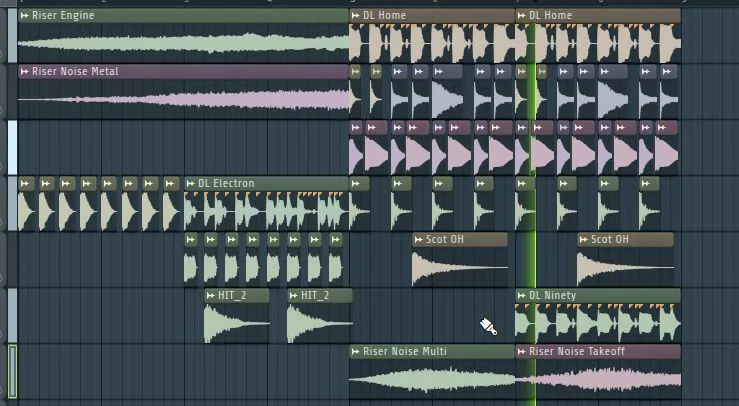Select the "DL Electron" clip title
The height and width of the screenshot is (406, 739).
tap(226, 183)
